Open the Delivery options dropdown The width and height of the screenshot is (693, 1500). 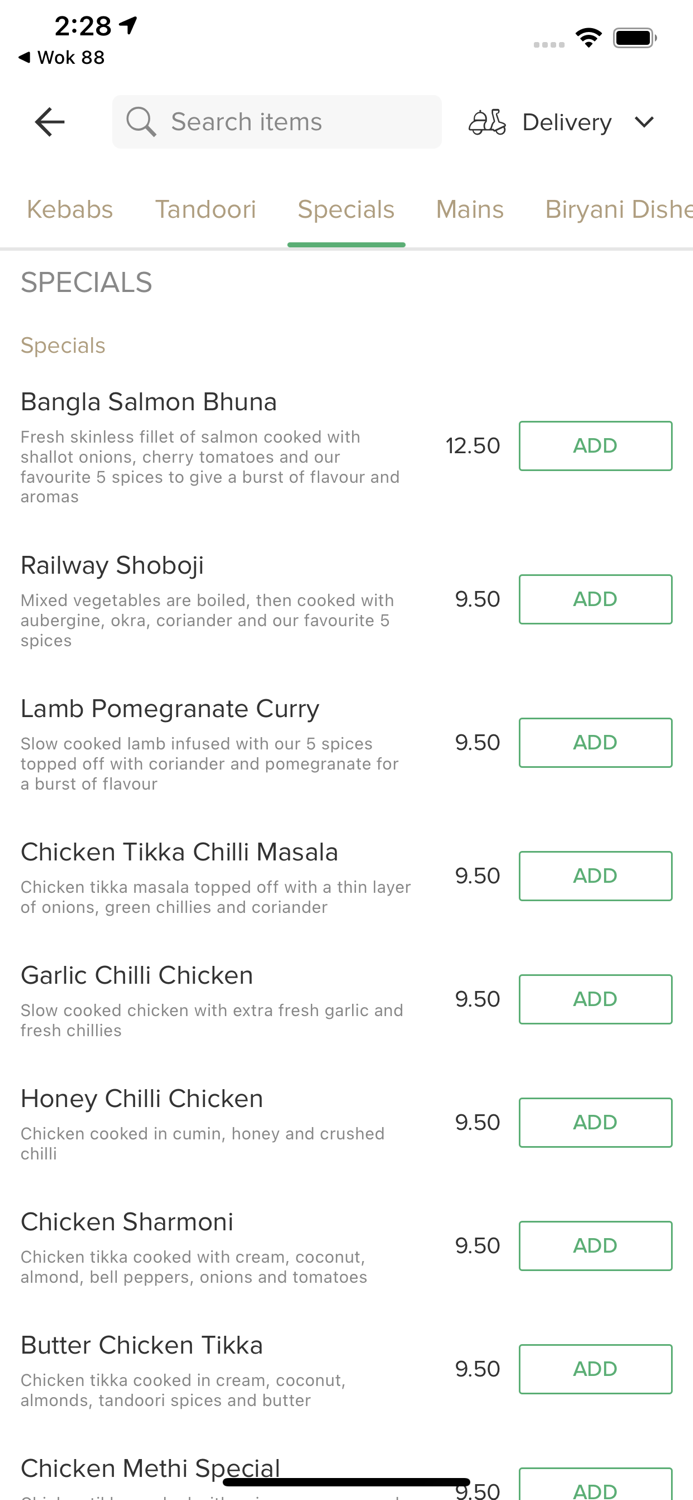click(566, 122)
